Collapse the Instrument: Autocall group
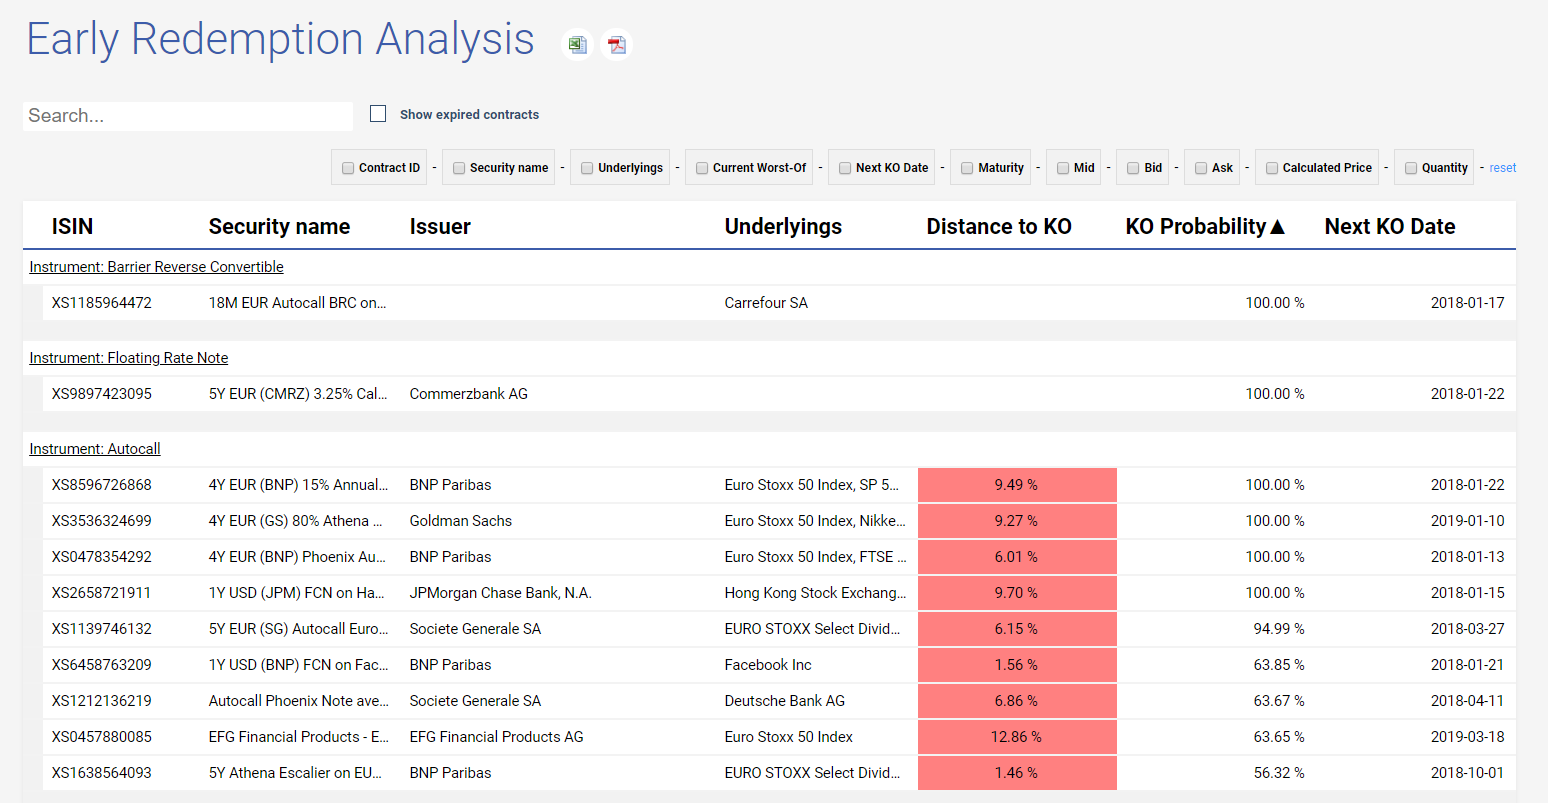1548x803 pixels. (x=95, y=449)
